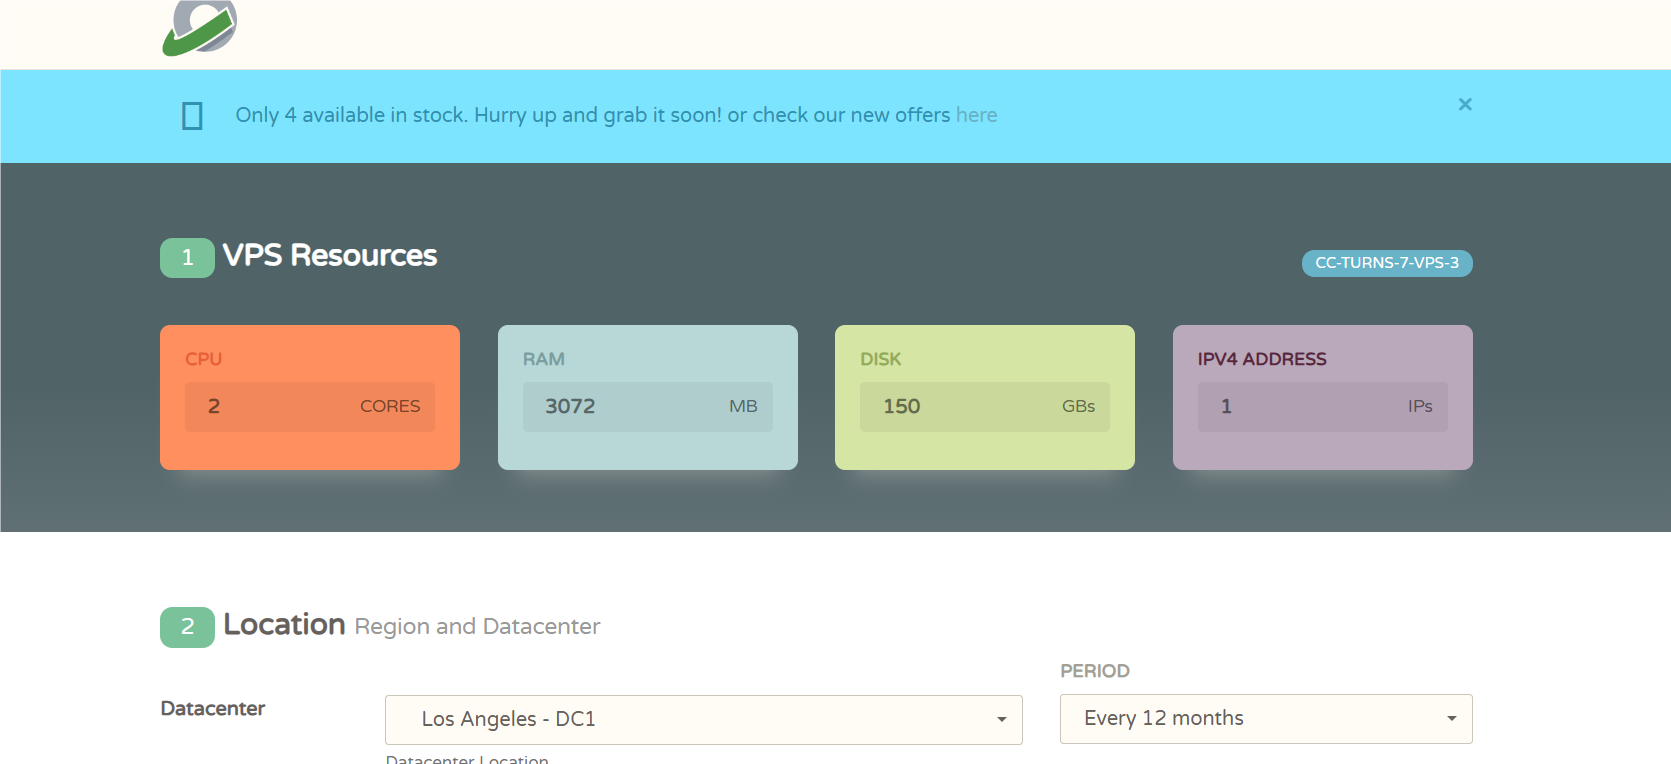Open the Datacenter Los Angeles - DC1 dropdown

(x=704, y=720)
